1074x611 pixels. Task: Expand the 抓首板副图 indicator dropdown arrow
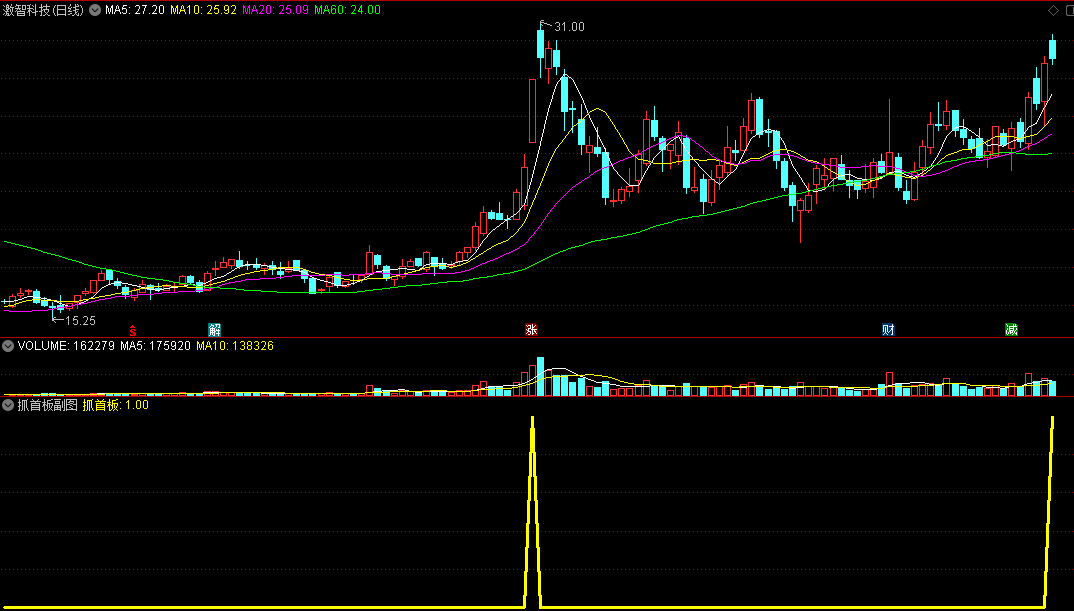8,406
